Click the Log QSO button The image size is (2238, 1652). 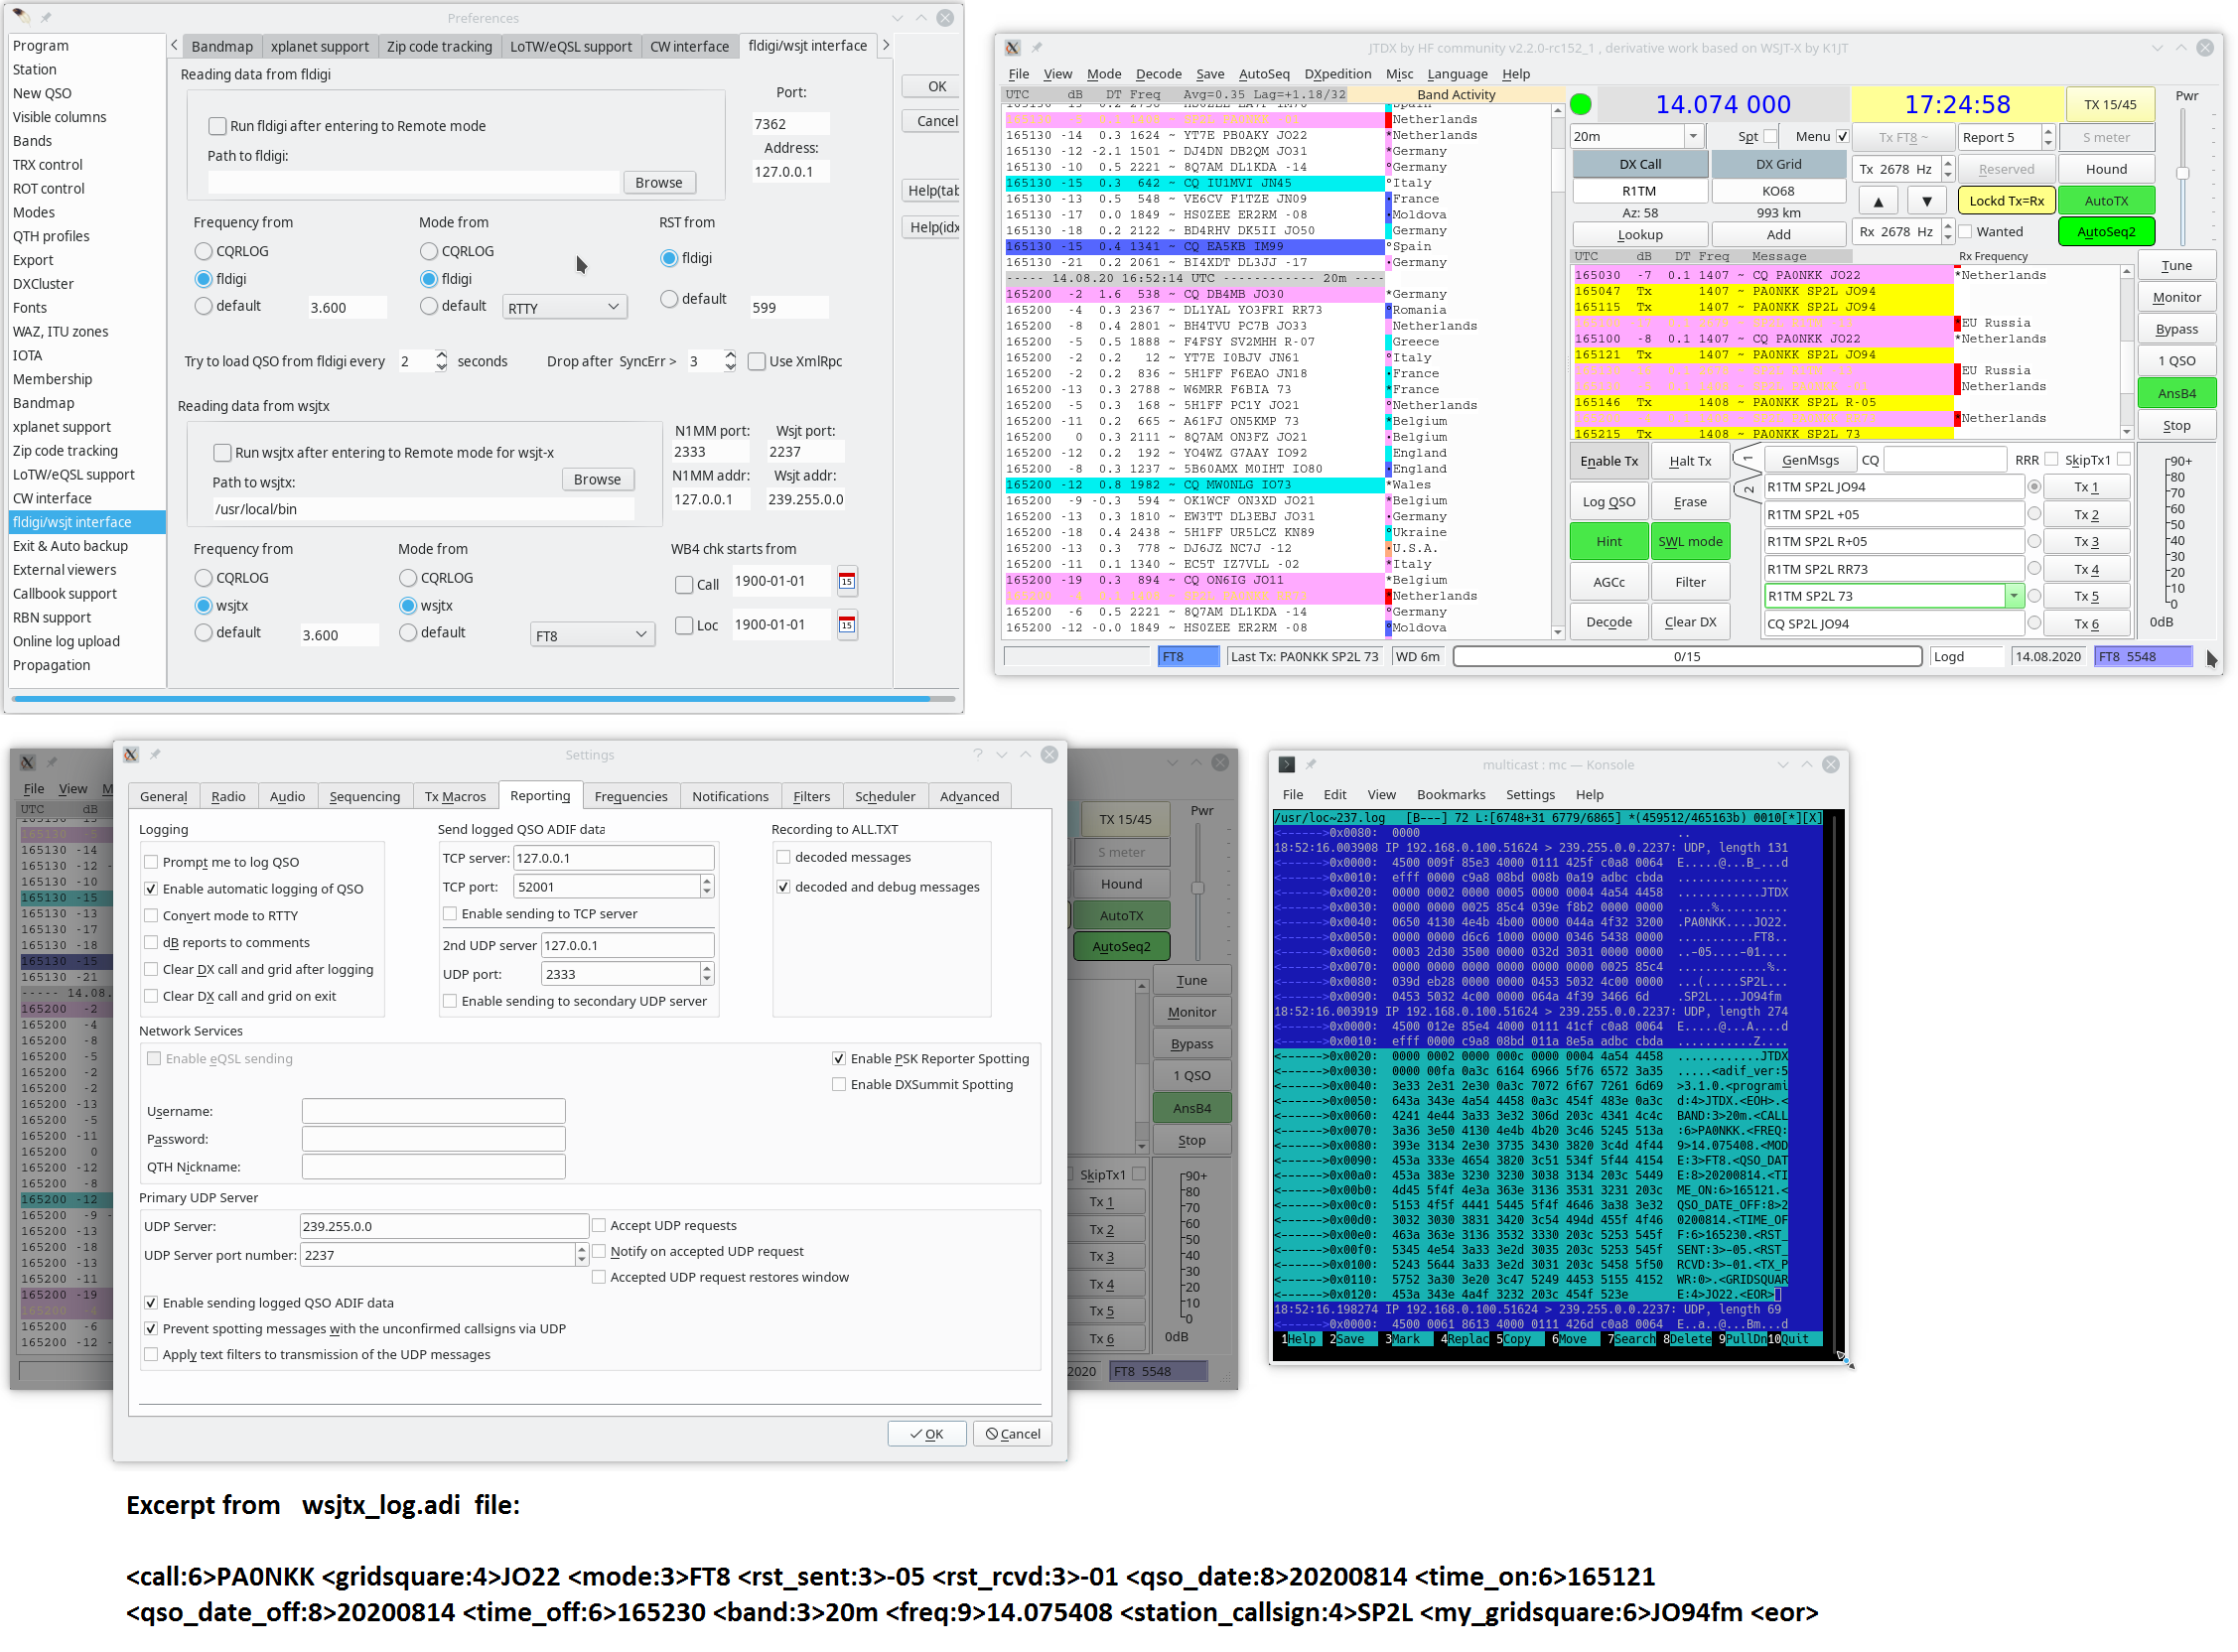[1609, 502]
